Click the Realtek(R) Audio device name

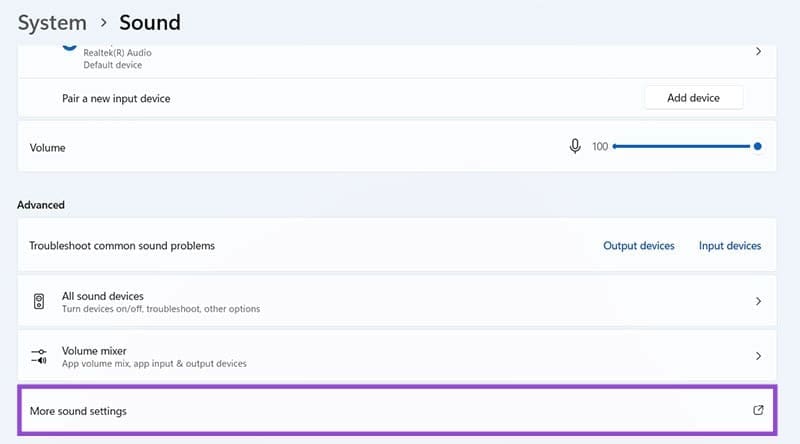point(116,52)
